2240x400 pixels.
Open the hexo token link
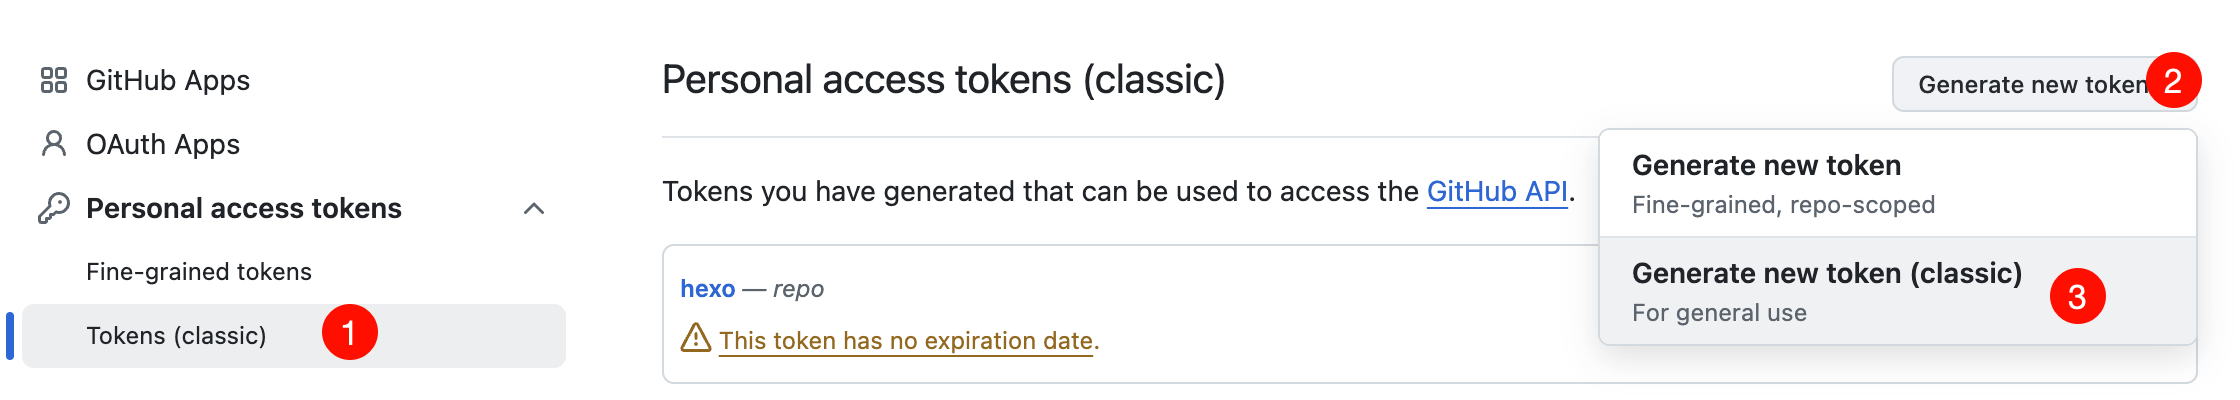(707, 289)
